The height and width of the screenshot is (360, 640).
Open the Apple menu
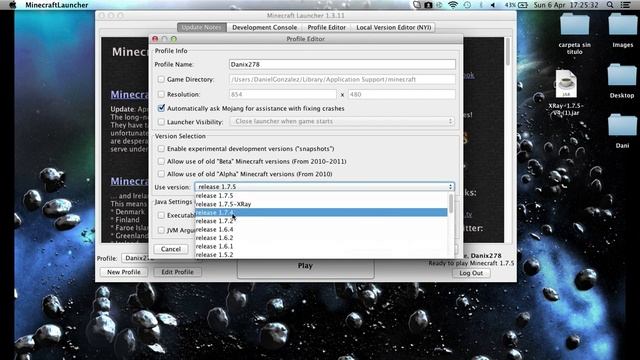click(13, 5)
